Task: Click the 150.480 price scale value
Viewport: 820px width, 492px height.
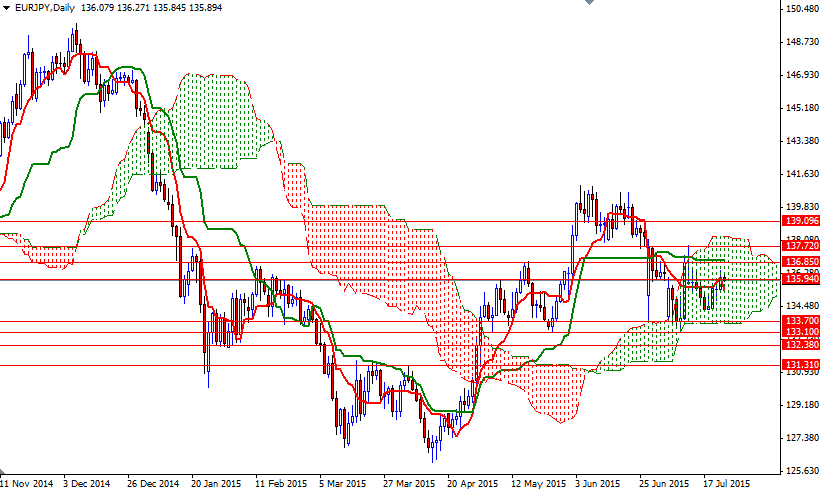Action: click(802, 8)
